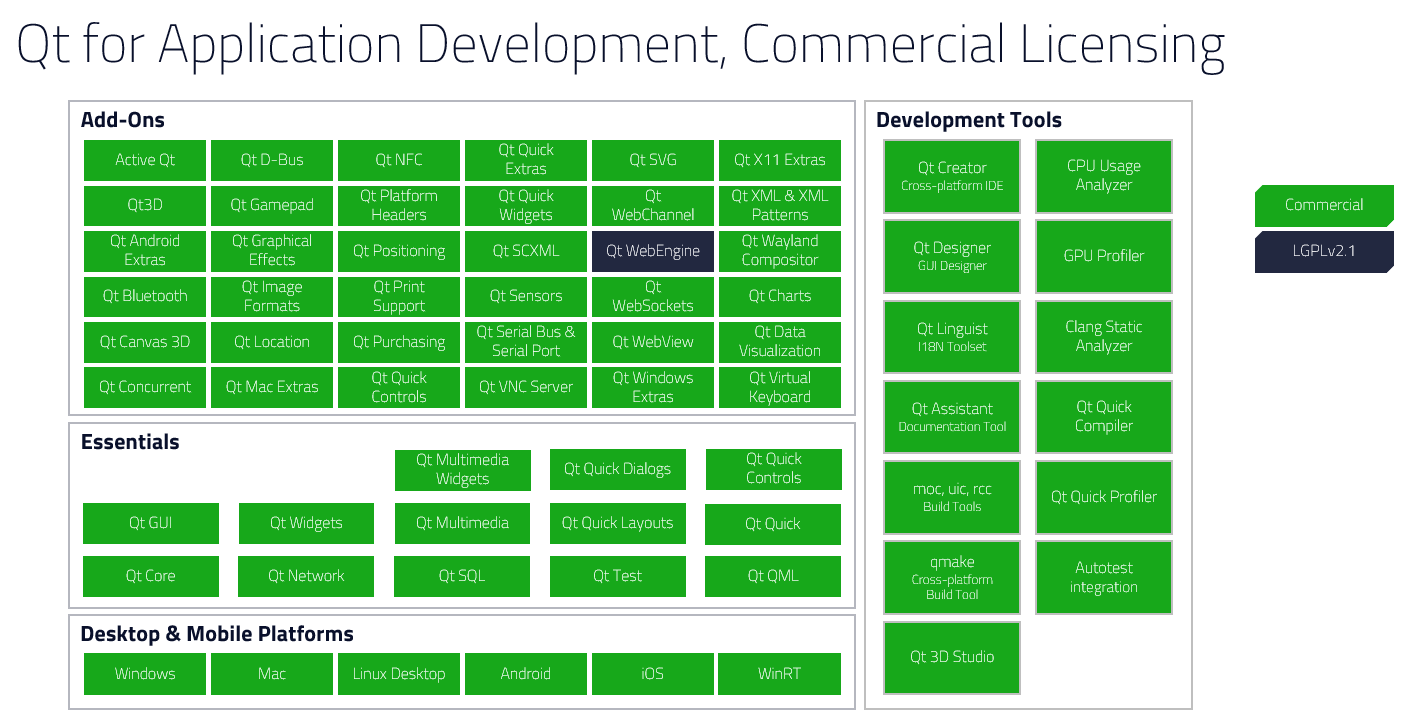Image resolution: width=1410 pixels, height=722 pixels.
Task: Select the Qt Charts add-on tile
Action: tap(779, 296)
